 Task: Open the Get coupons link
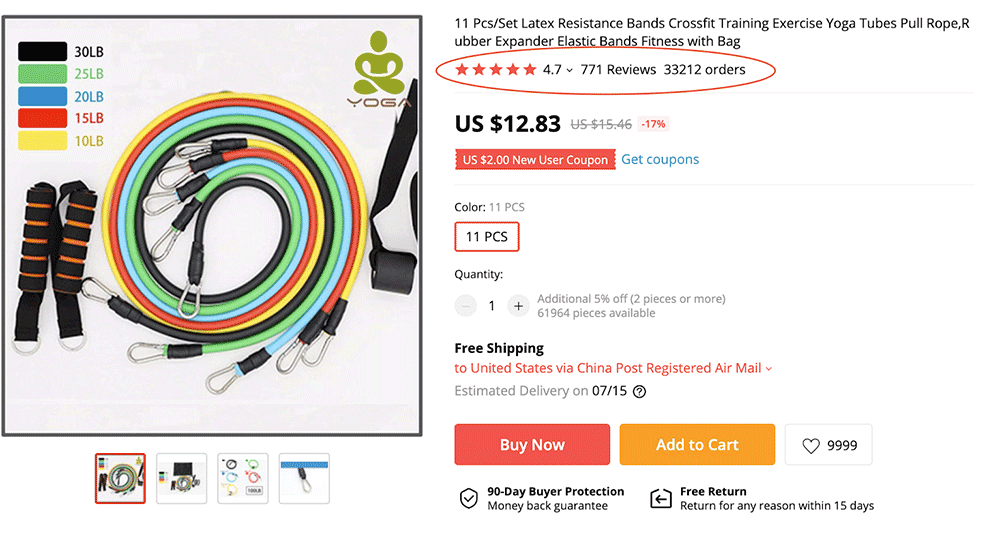pos(660,159)
